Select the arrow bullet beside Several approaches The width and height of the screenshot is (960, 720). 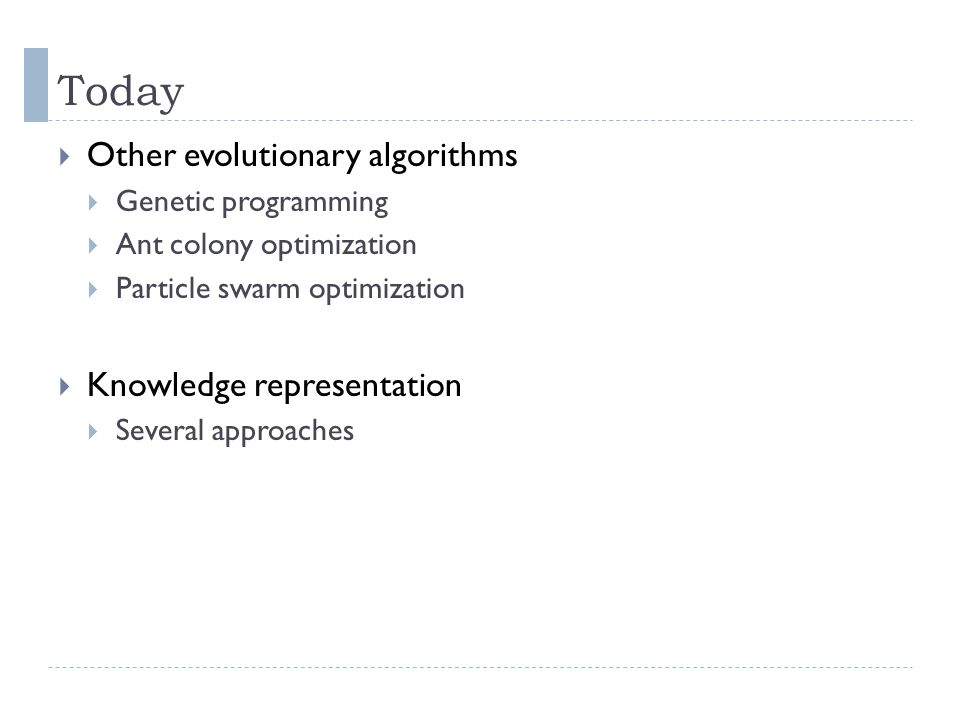[x=92, y=432]
